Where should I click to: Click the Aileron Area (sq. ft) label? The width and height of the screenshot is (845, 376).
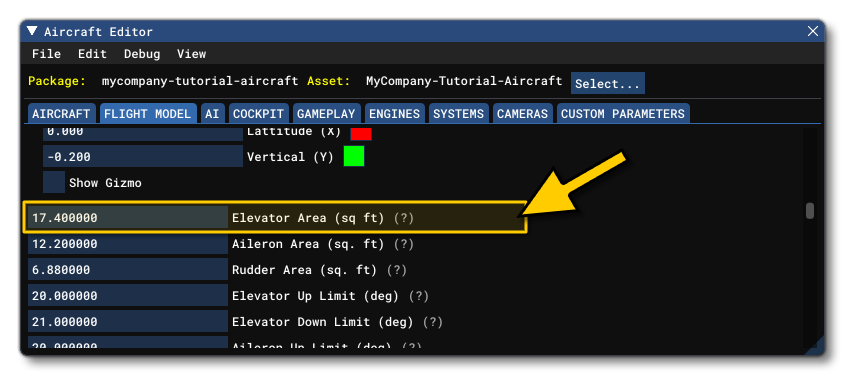(x=308, y=244)
